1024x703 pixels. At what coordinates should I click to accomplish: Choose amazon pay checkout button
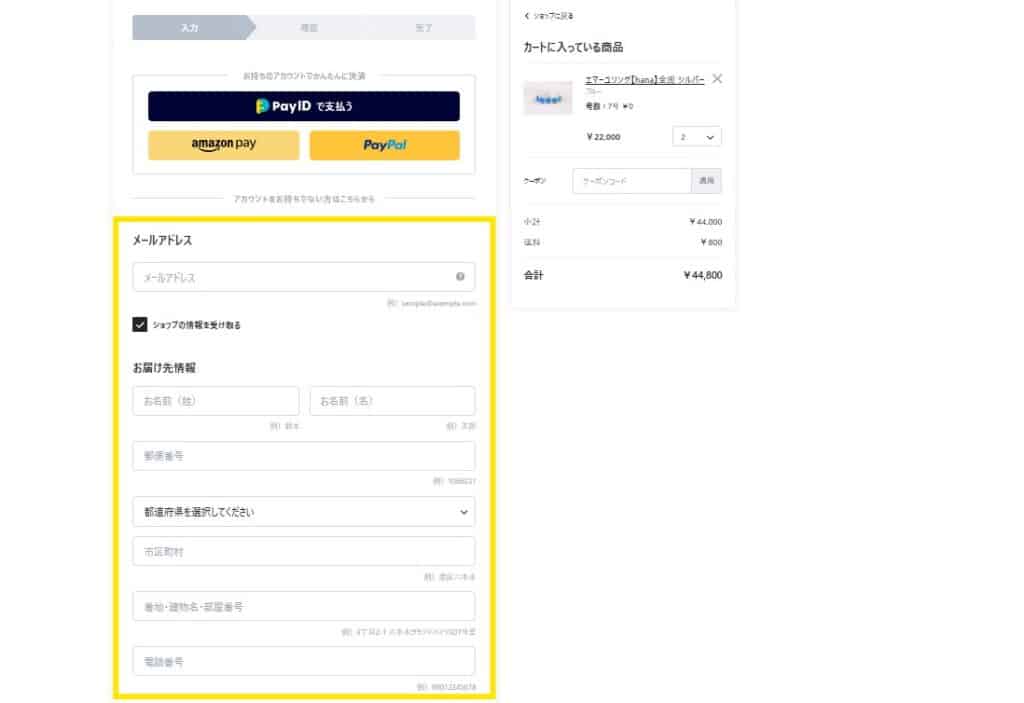(x=223, y=145)
